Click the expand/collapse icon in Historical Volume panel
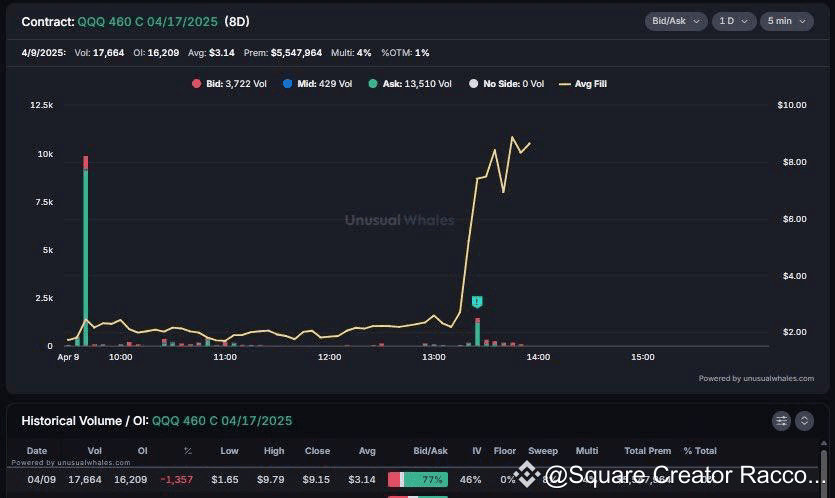 (804, 421)
